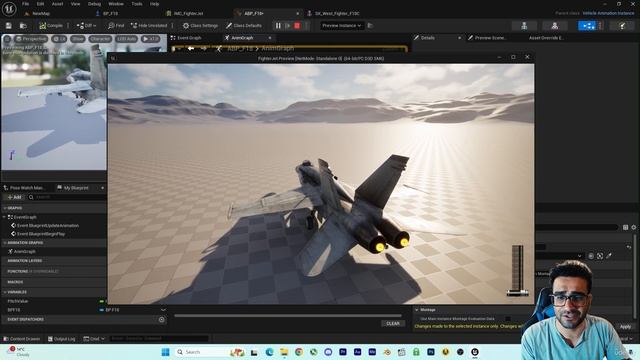
Task: Navigate forward in the graph breadcrumb
Action: click(203, 49)
